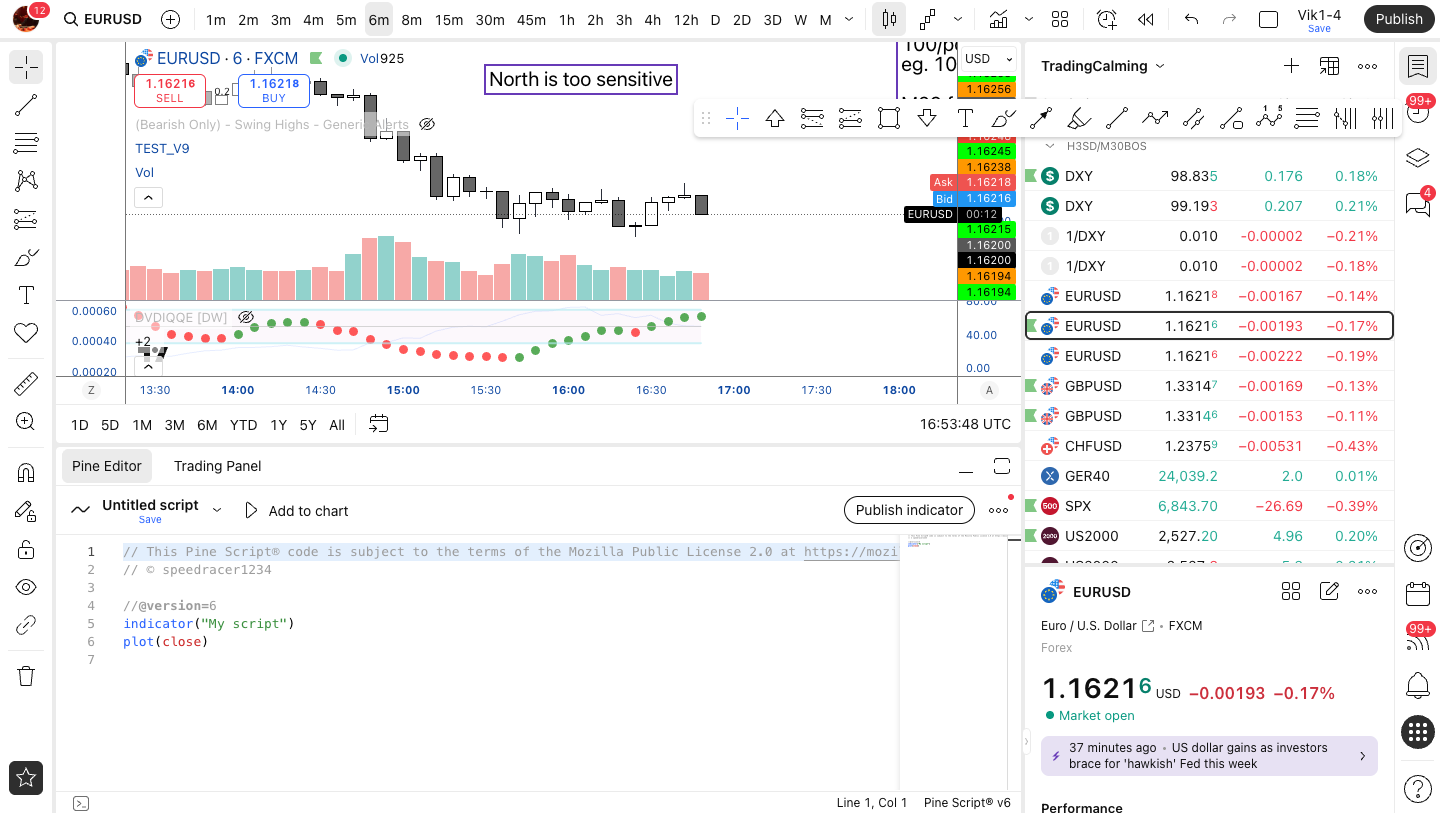Expand the news headline about US dollar
The width and height of the screenshot is (1440, 813).
(x=1209, y=756)
